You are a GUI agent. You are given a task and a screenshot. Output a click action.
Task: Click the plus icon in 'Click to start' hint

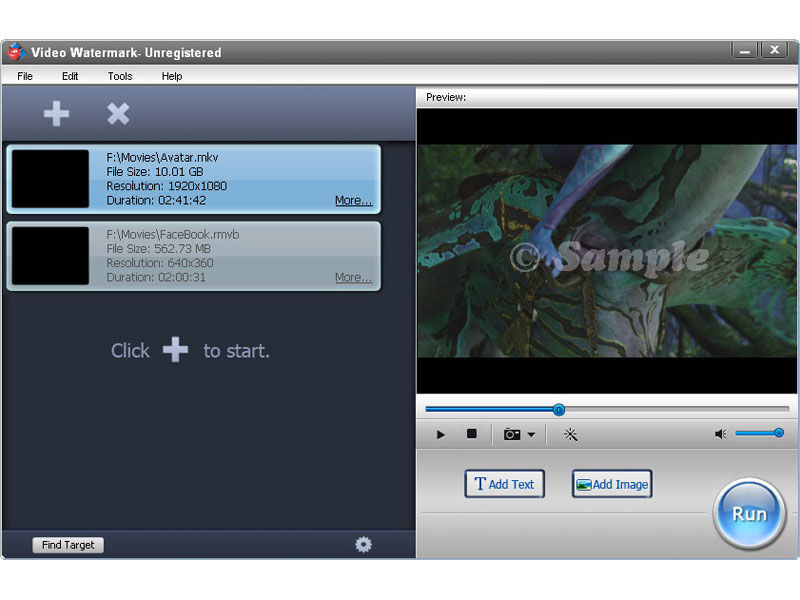click(175, 349)
